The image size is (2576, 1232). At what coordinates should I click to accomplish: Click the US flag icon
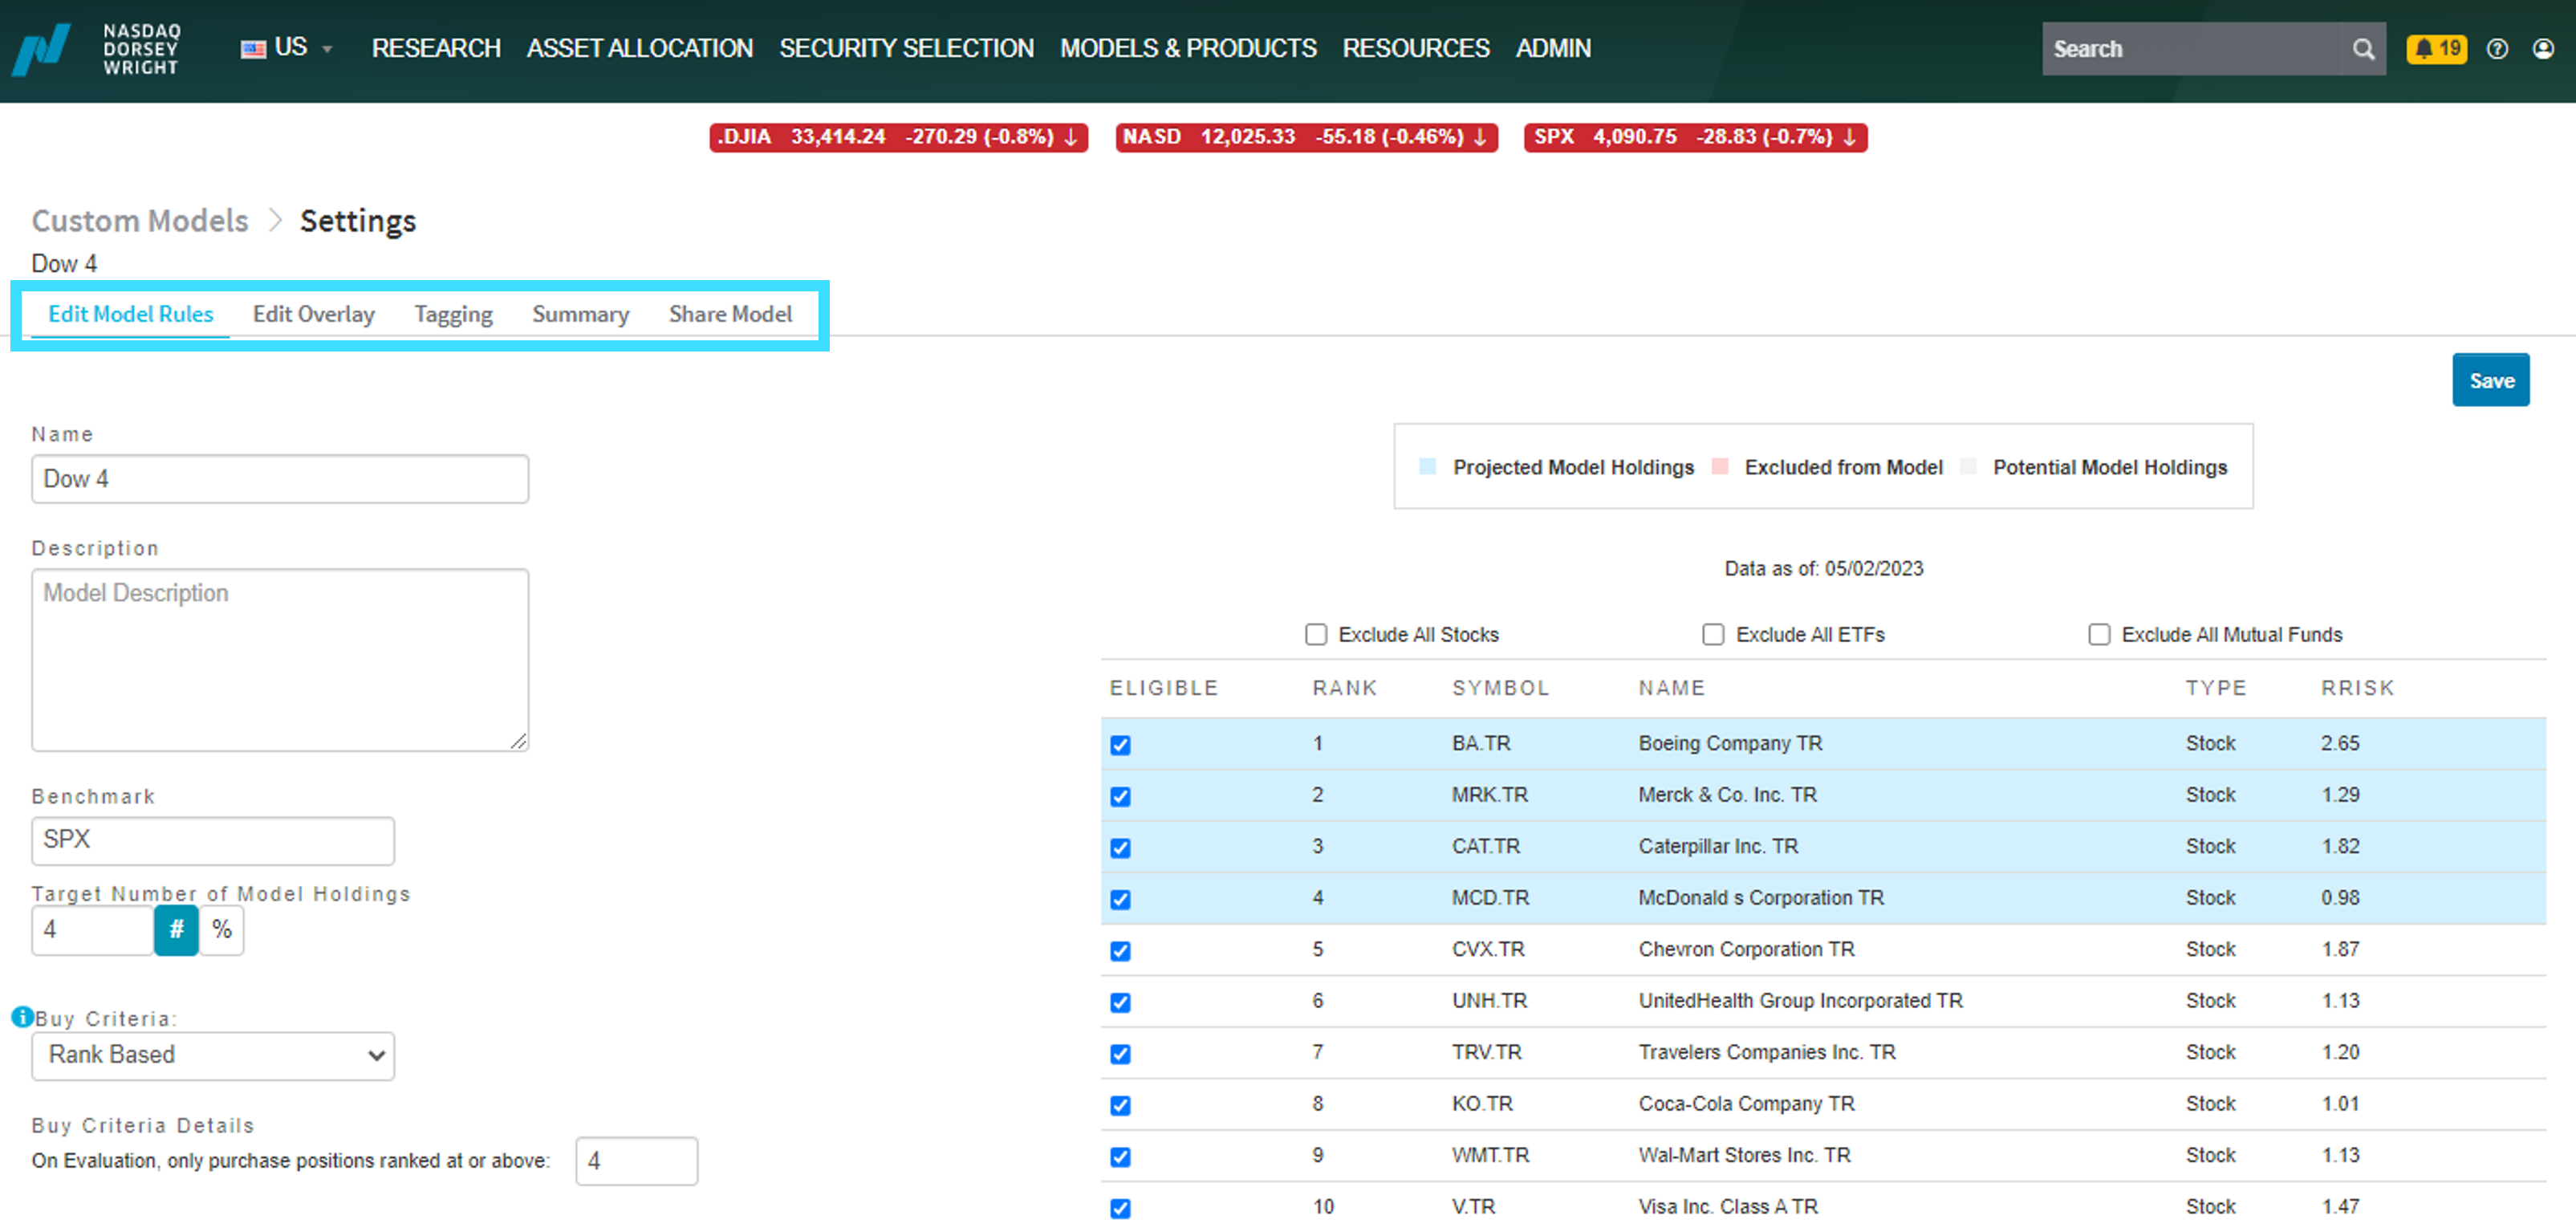coord(253,48)
